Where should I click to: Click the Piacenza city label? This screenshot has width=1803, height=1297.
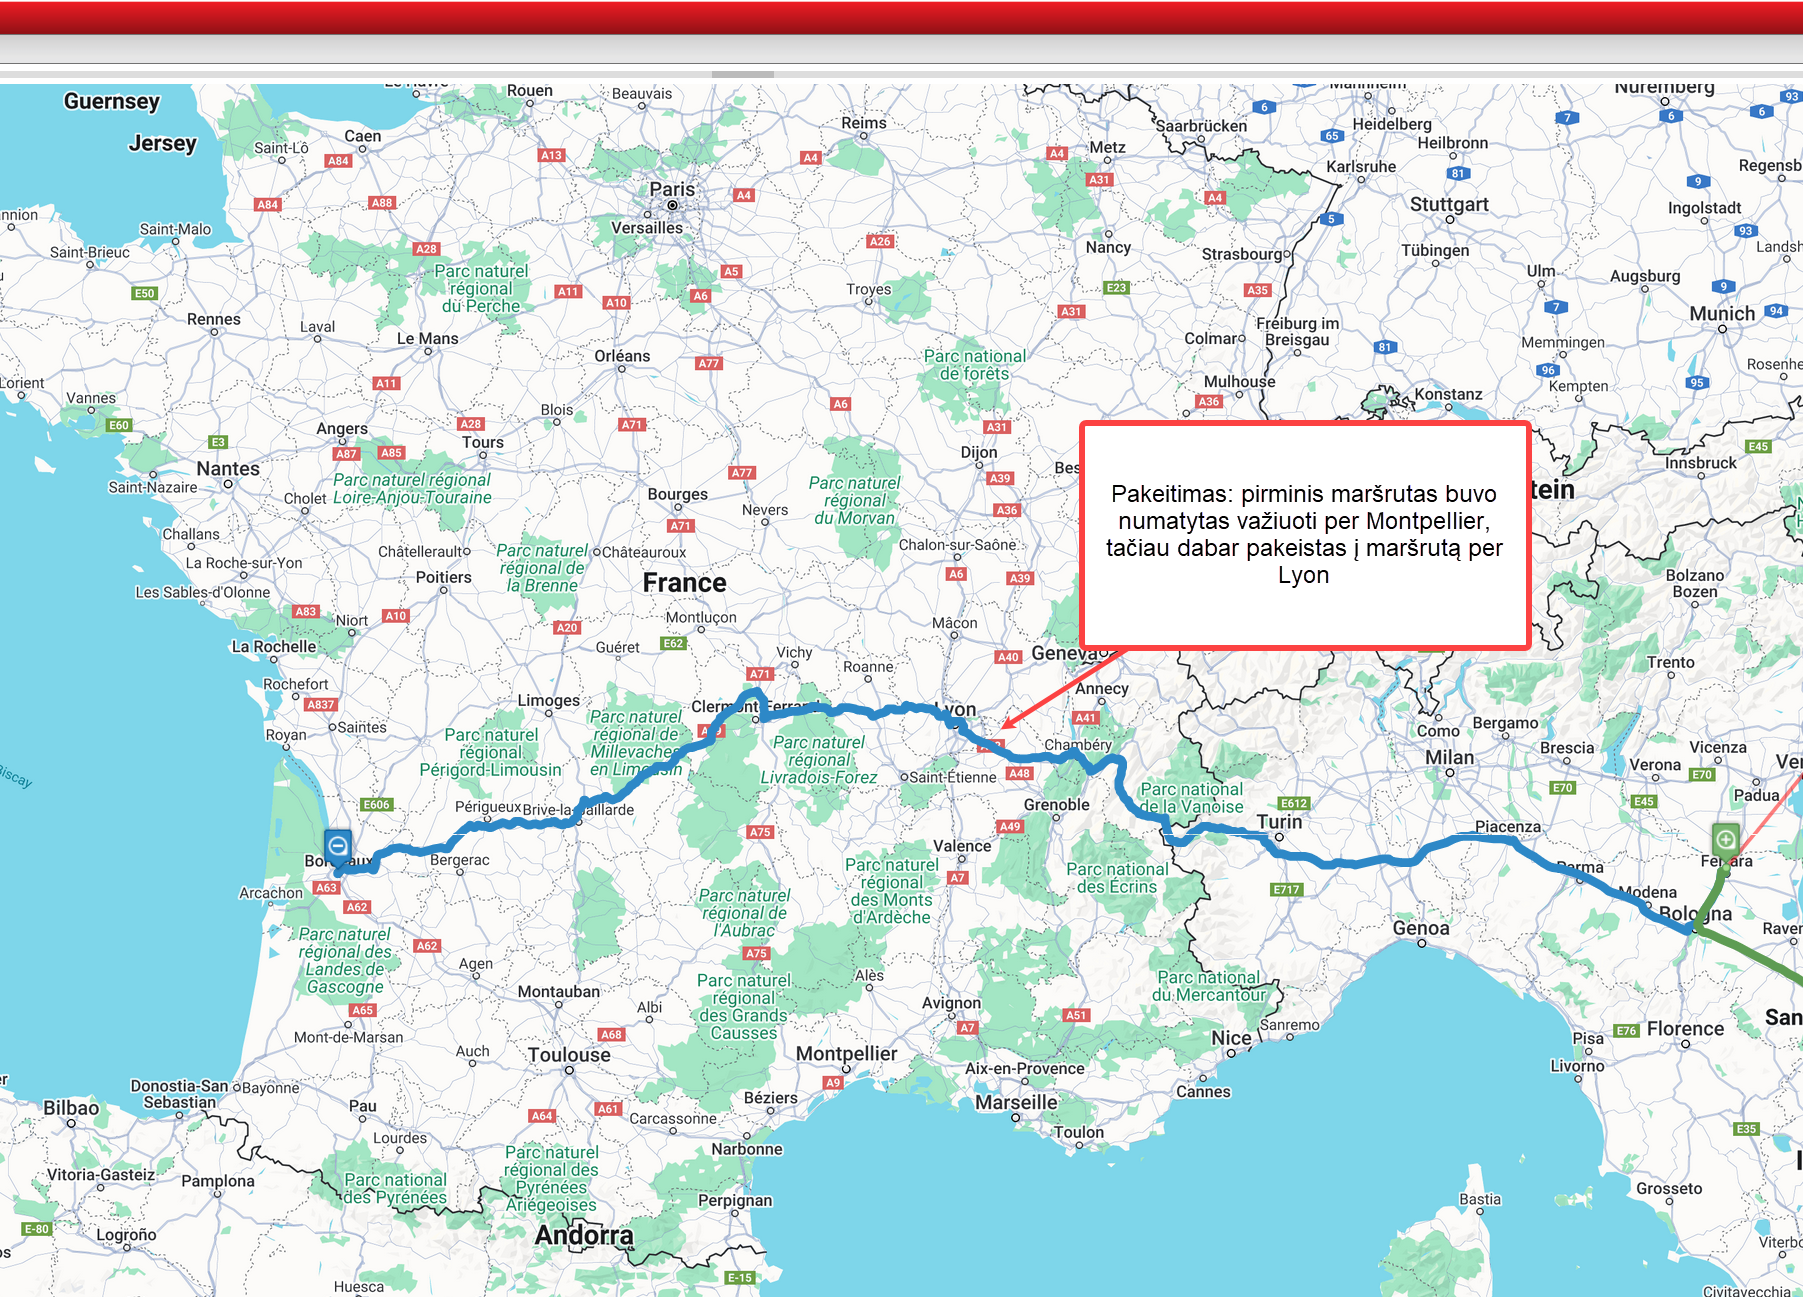1507,826
